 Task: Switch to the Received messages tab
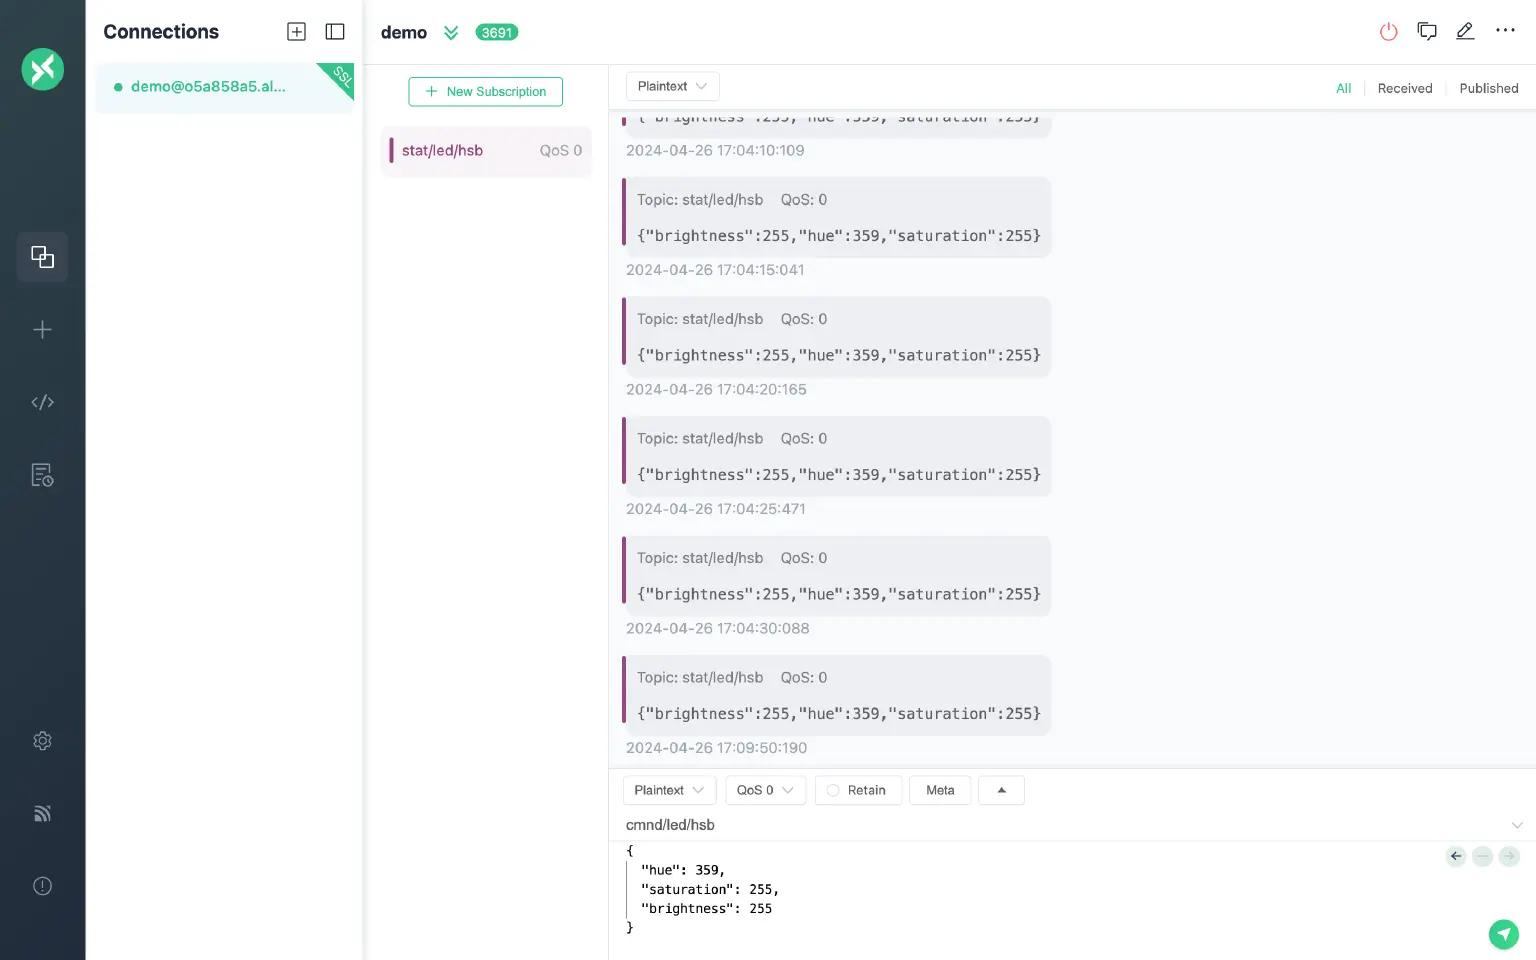(1404, 88)
